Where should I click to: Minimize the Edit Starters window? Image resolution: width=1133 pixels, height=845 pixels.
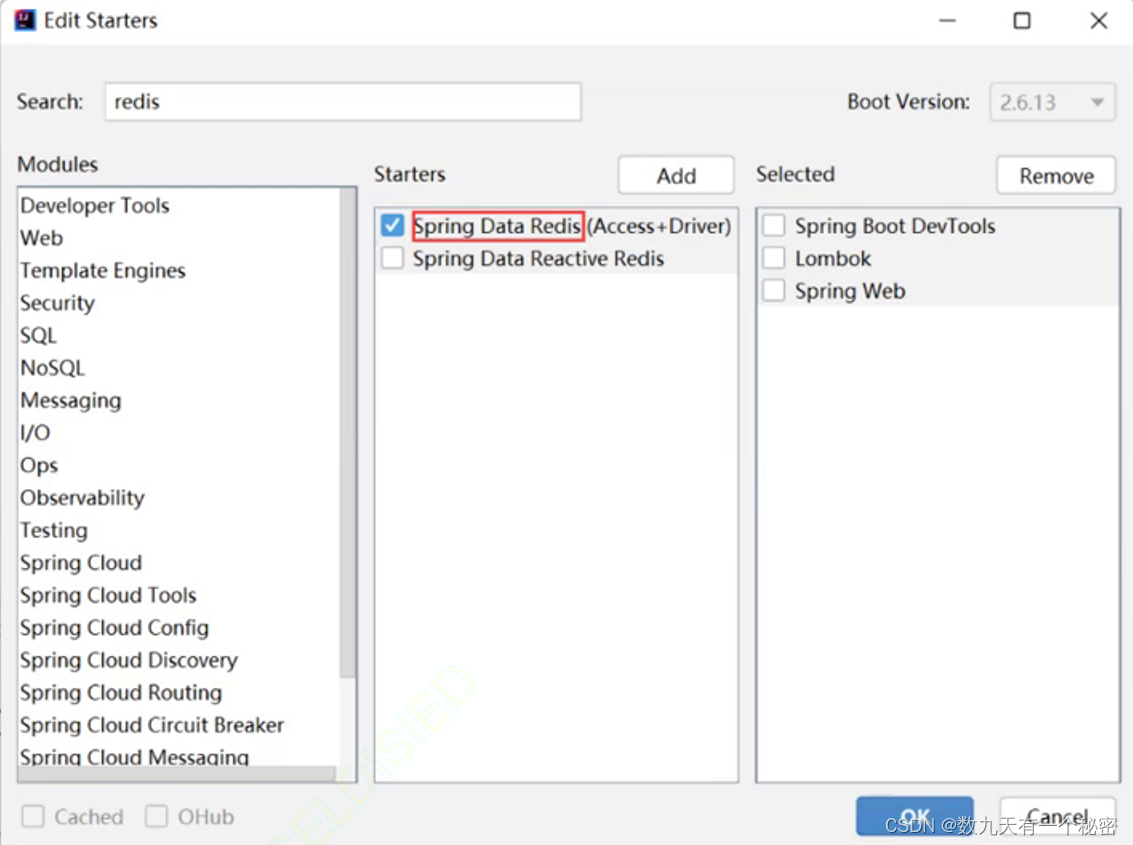(x=947, y=20)
